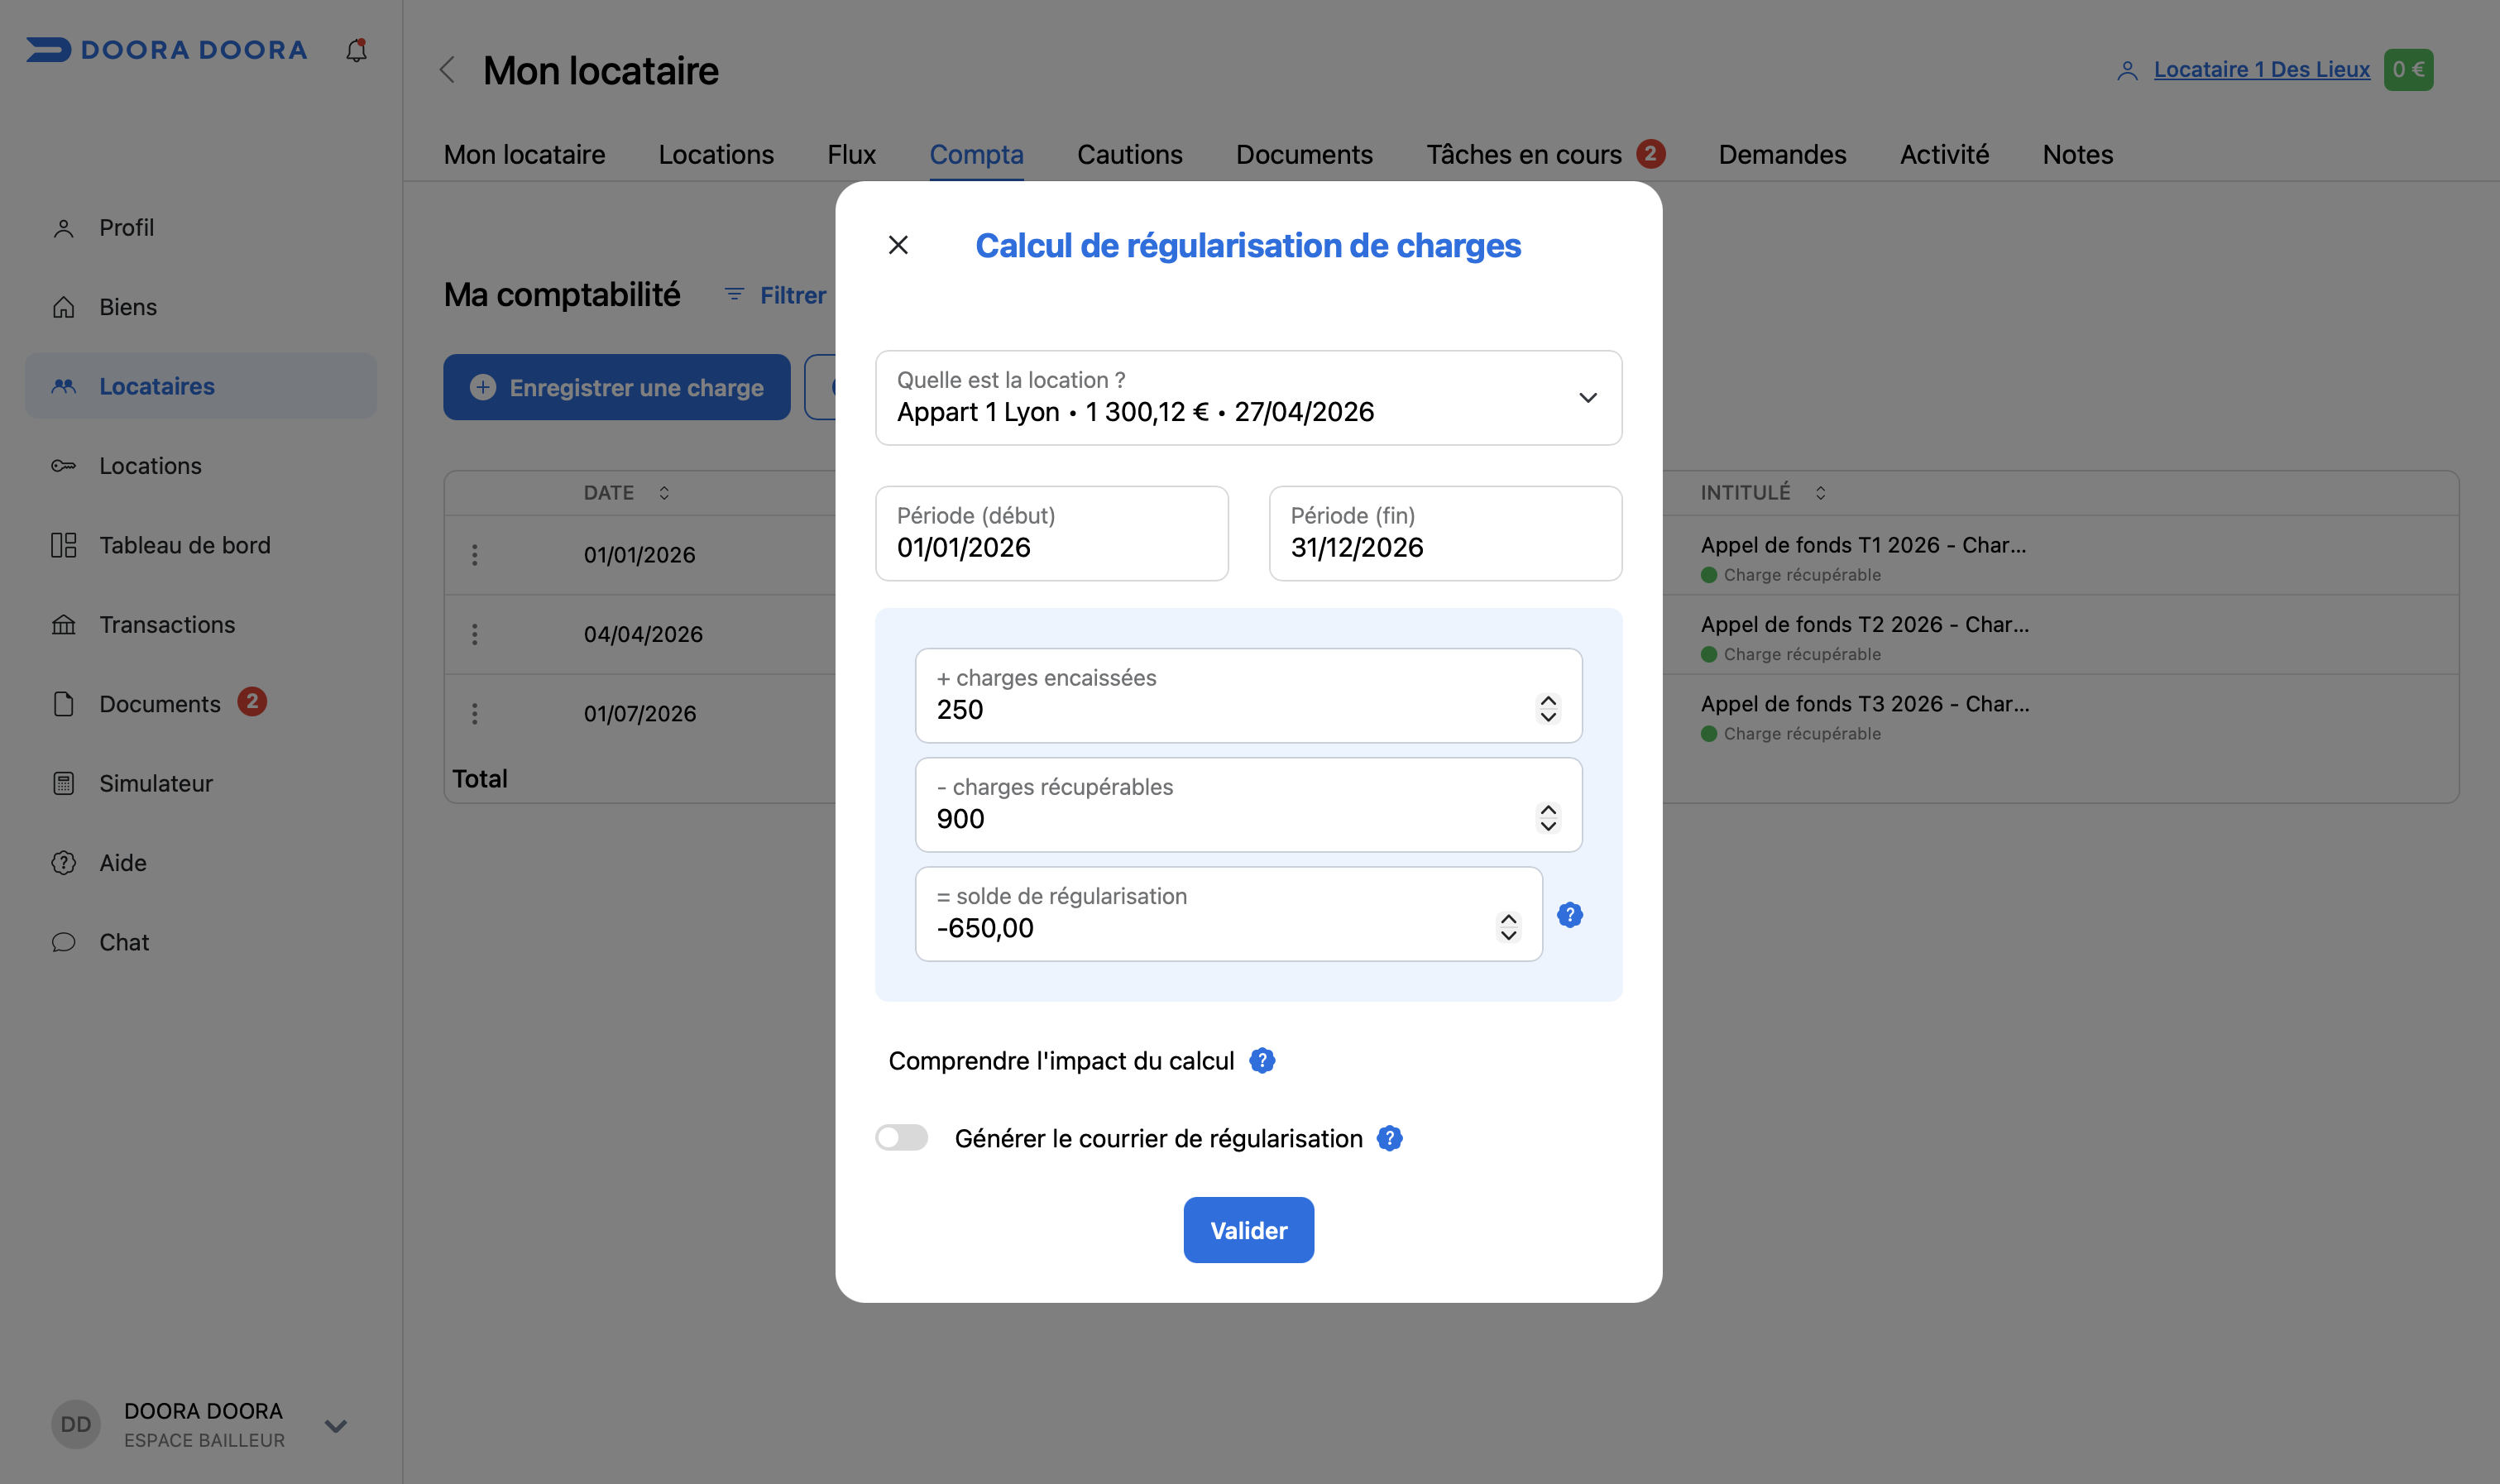2500x1484 pixels.
Task: Switch to Mon locataire tab
Action: [x=524, y=155]
